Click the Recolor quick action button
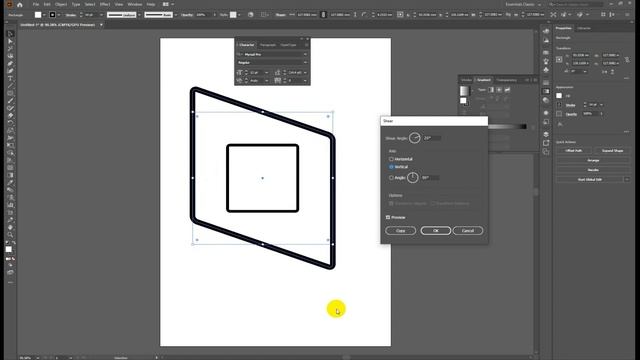This screenshot has height=360, width=640. click(x=593, y=170)
